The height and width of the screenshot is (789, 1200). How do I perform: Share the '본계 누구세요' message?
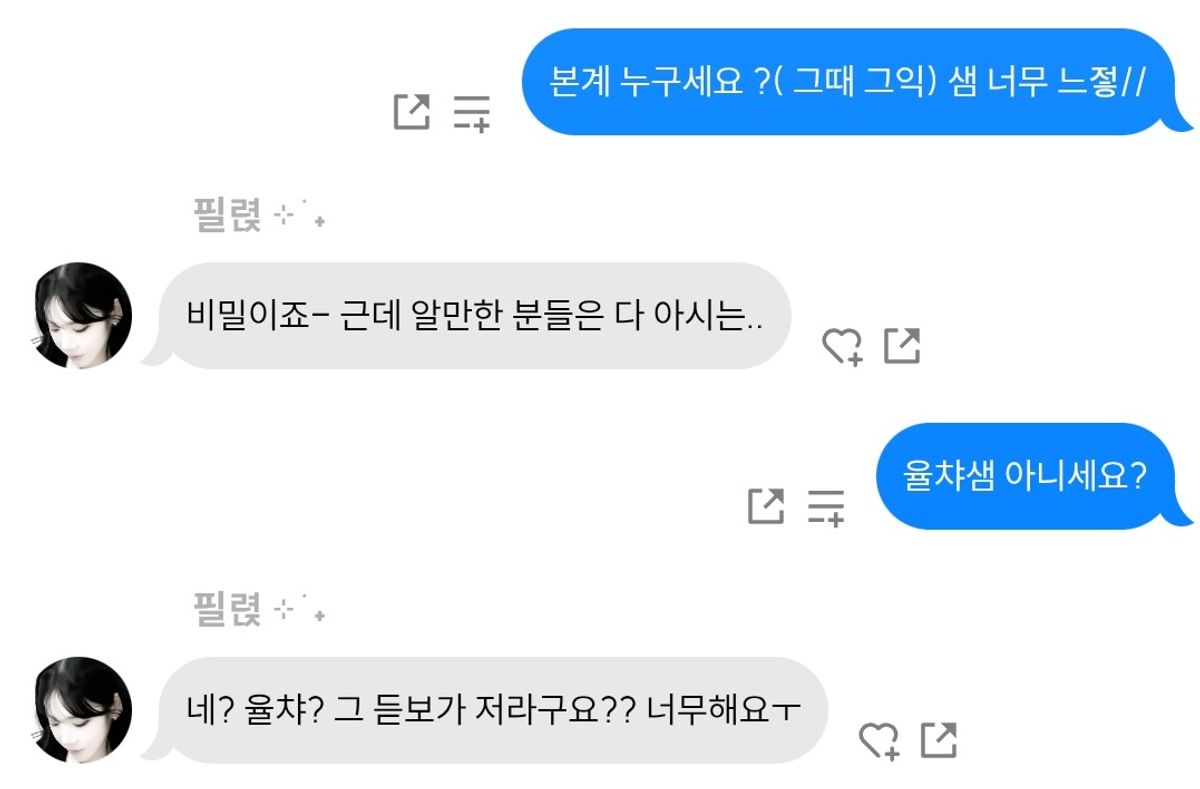point(411,111)
